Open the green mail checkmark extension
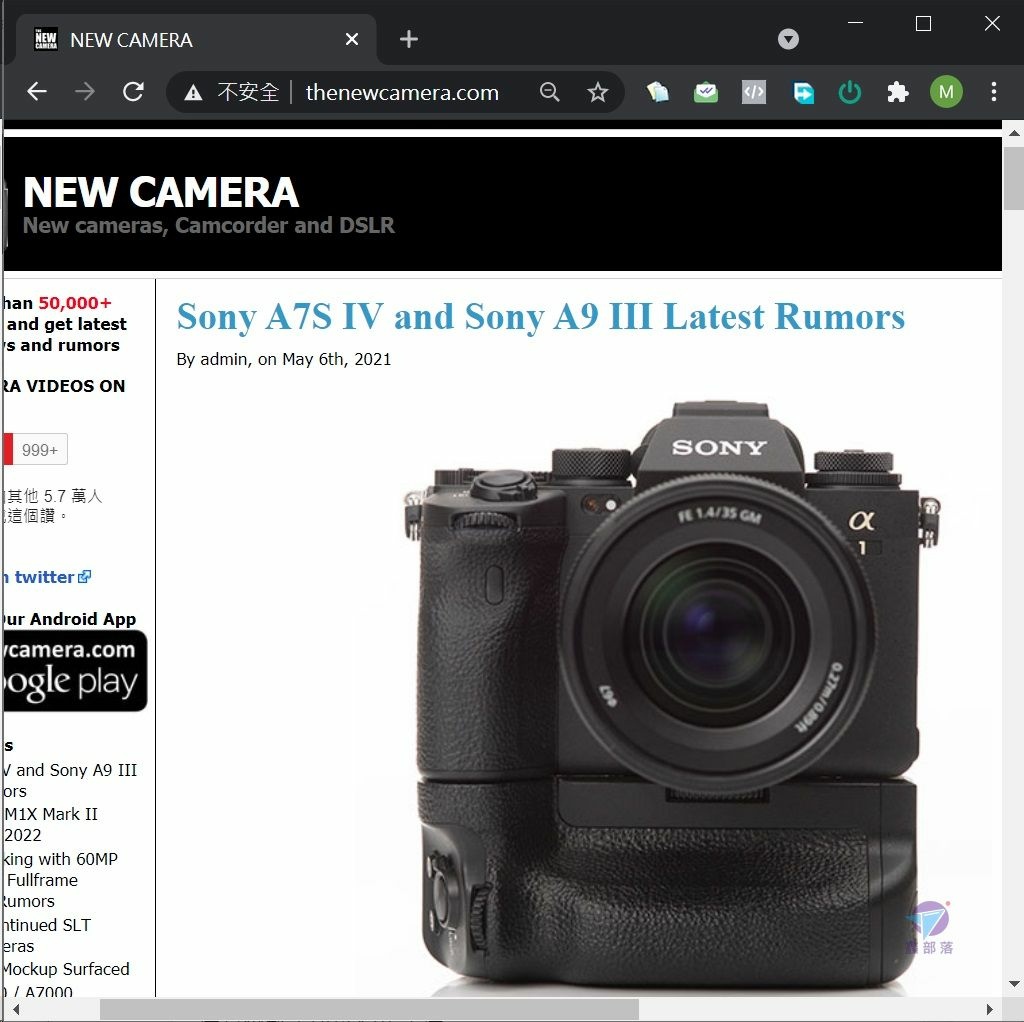Screen dimensions: 1024x1022 point(705,92)
